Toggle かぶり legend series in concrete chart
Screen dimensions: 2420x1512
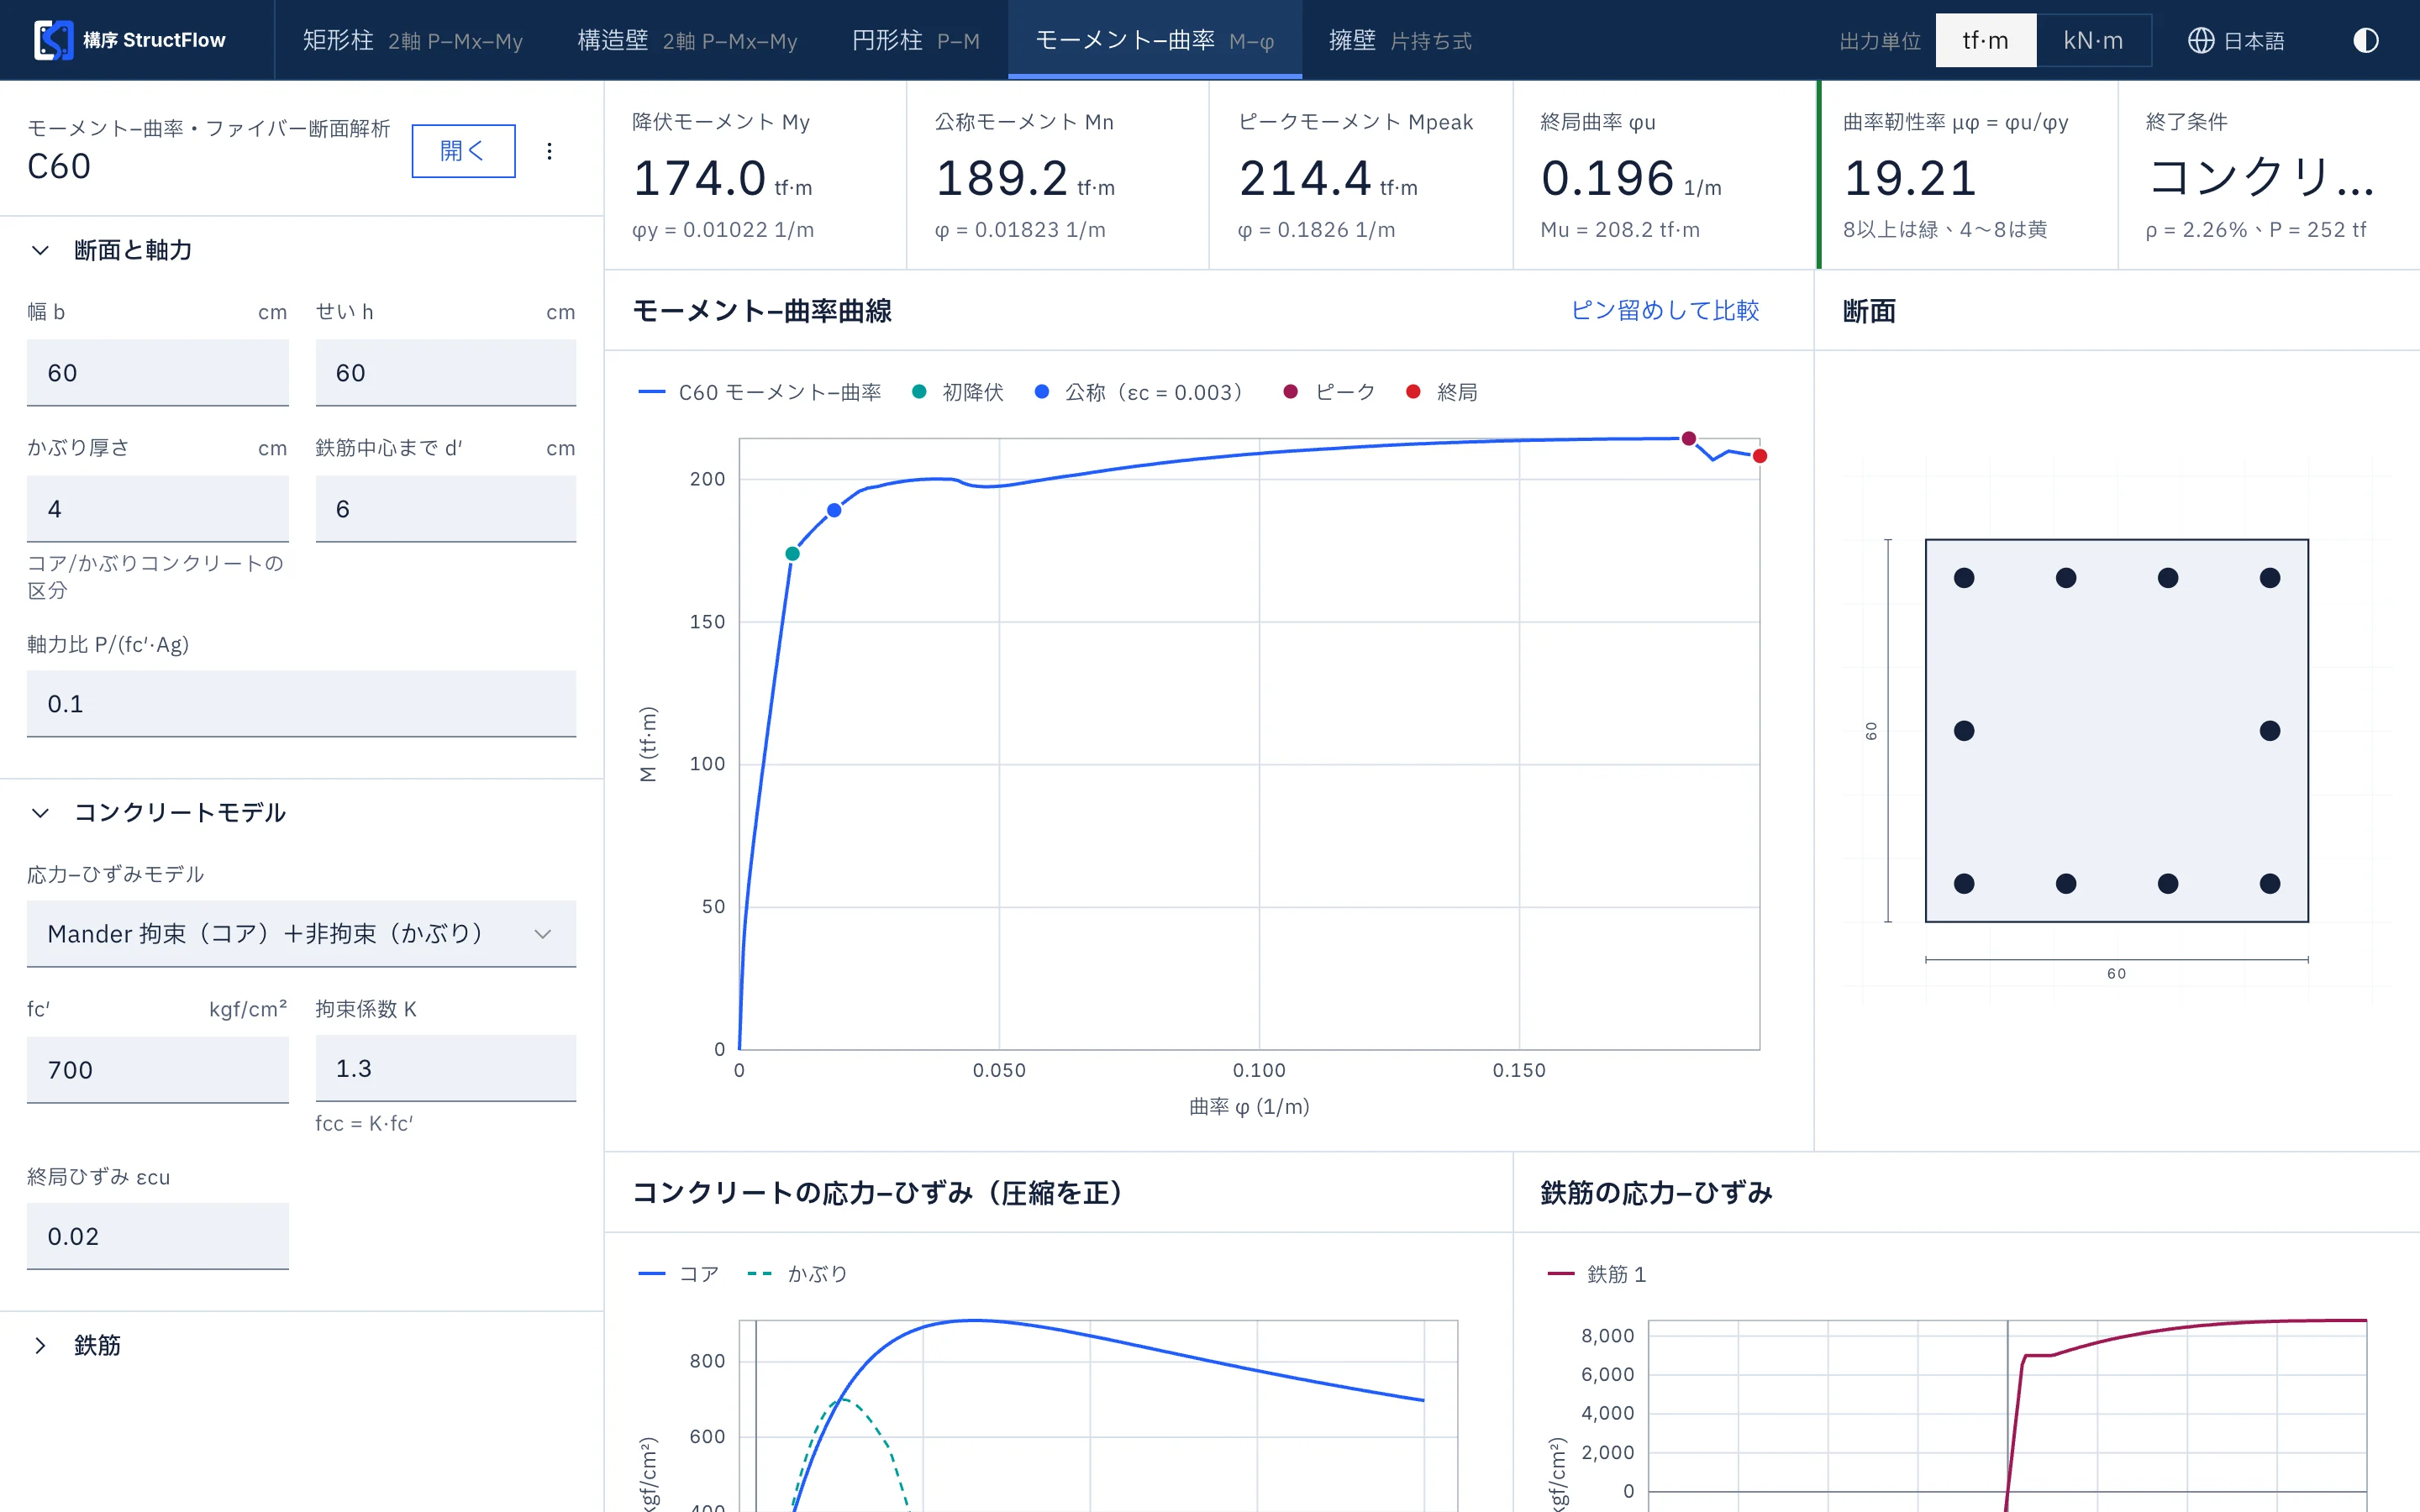point(797,1274)
